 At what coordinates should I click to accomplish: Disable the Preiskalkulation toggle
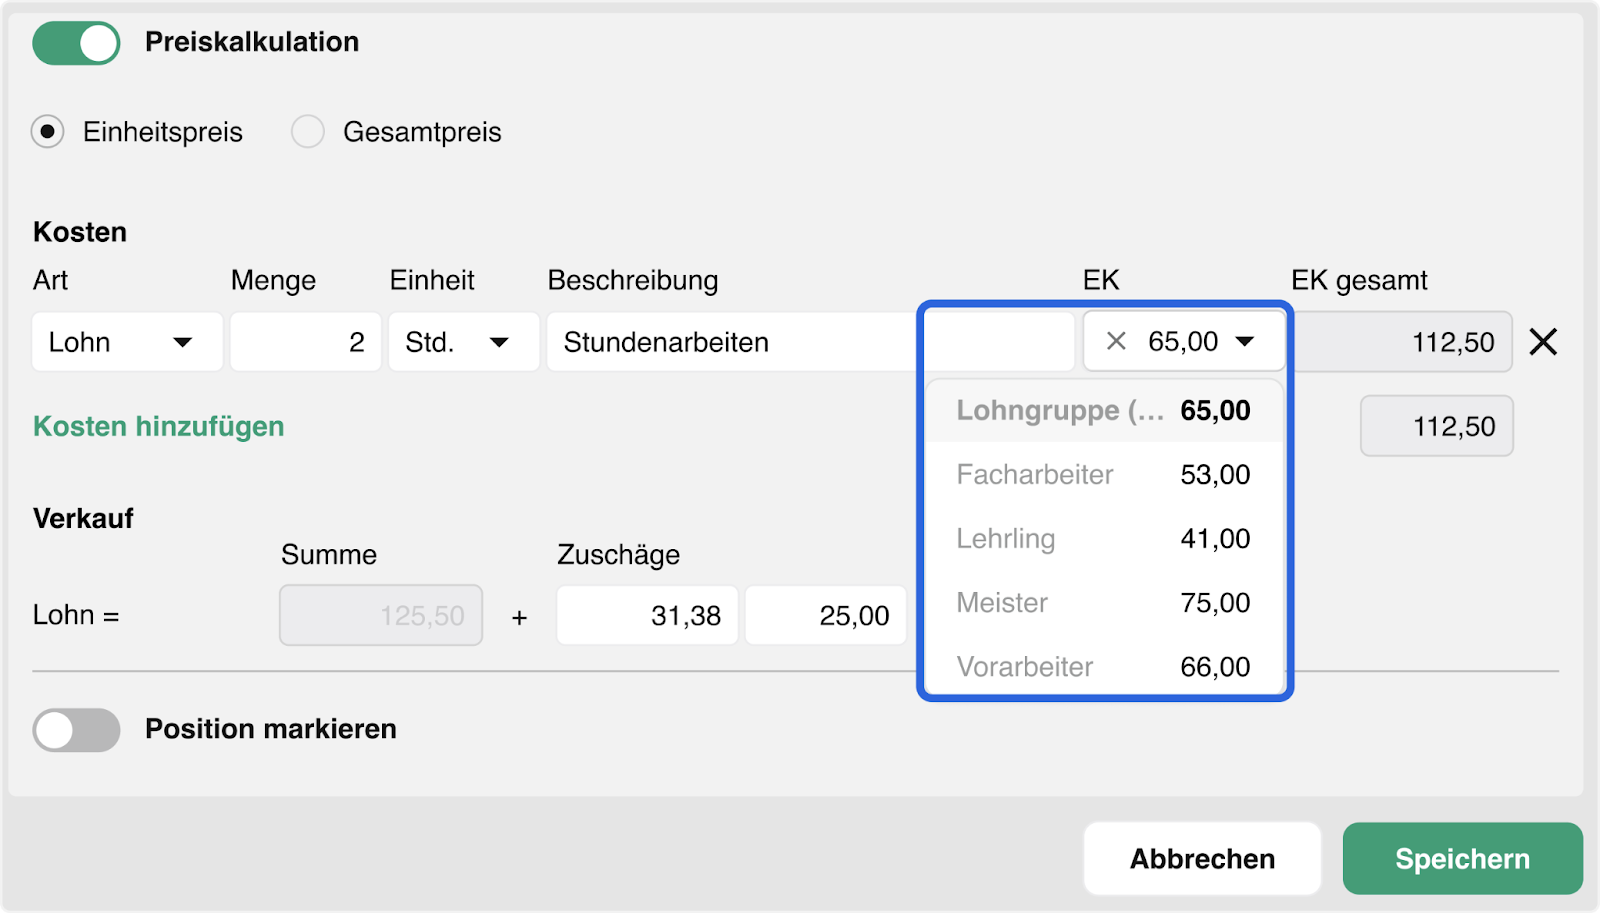tap(76, 43)
